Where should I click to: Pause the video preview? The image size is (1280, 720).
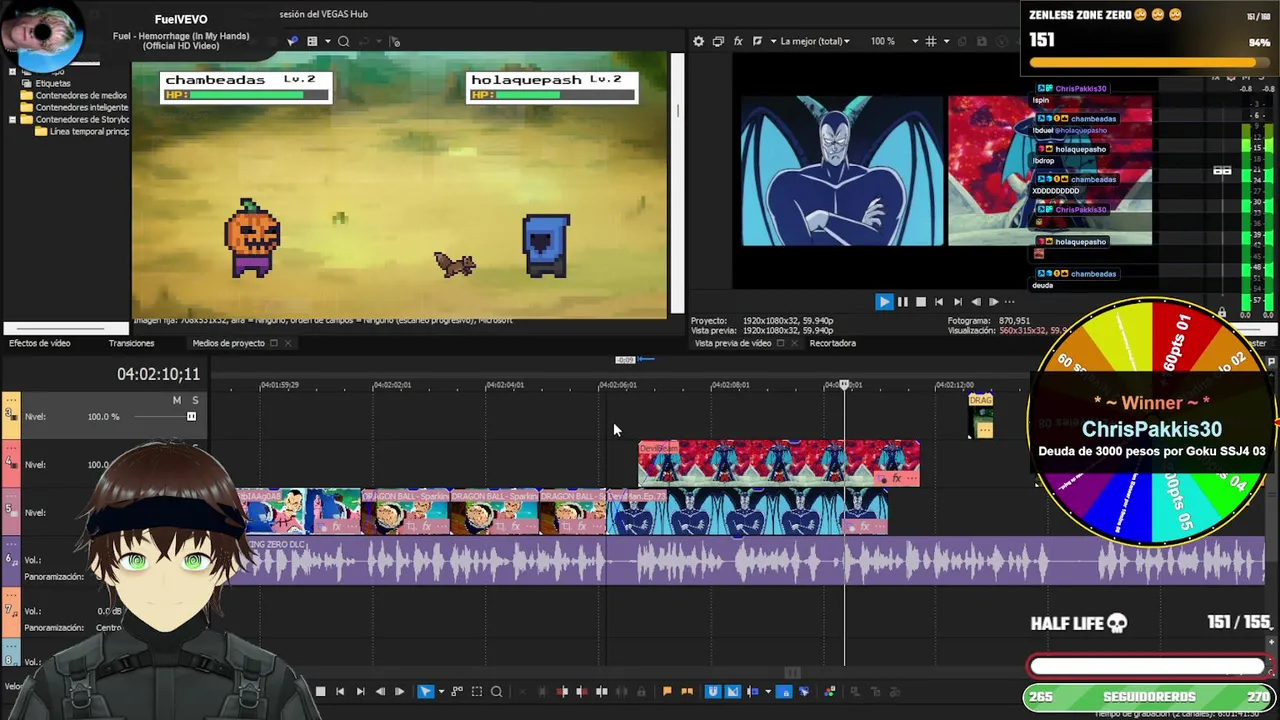click(x=903, y=301)
